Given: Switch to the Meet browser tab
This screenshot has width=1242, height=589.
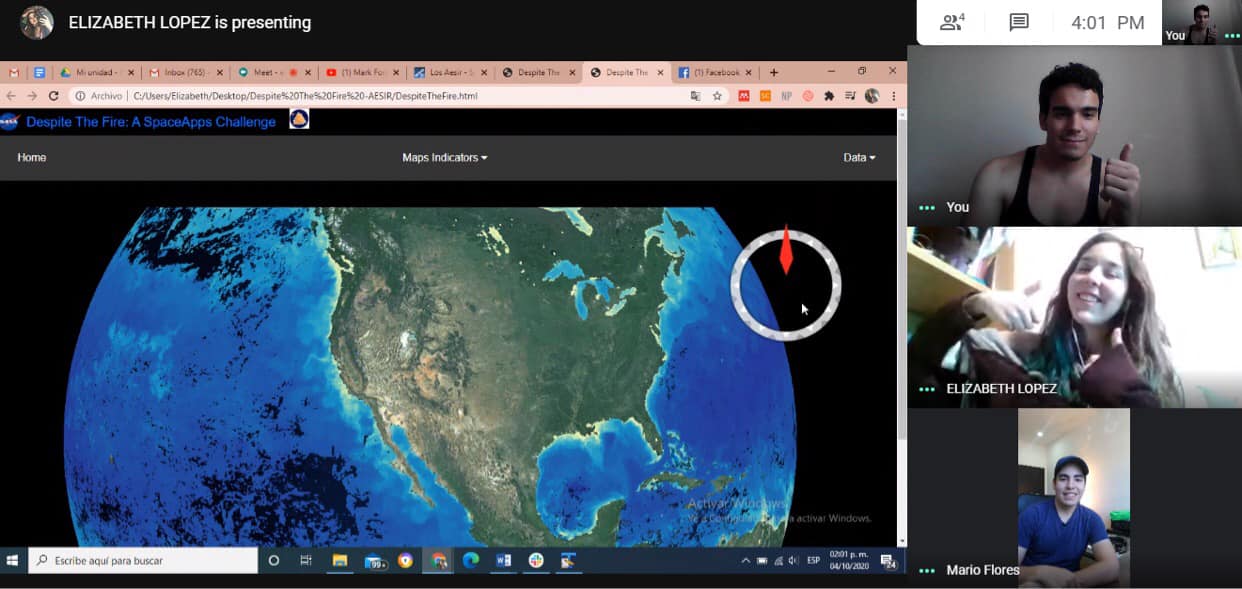Looking at the screenshot, I should 275,73.
